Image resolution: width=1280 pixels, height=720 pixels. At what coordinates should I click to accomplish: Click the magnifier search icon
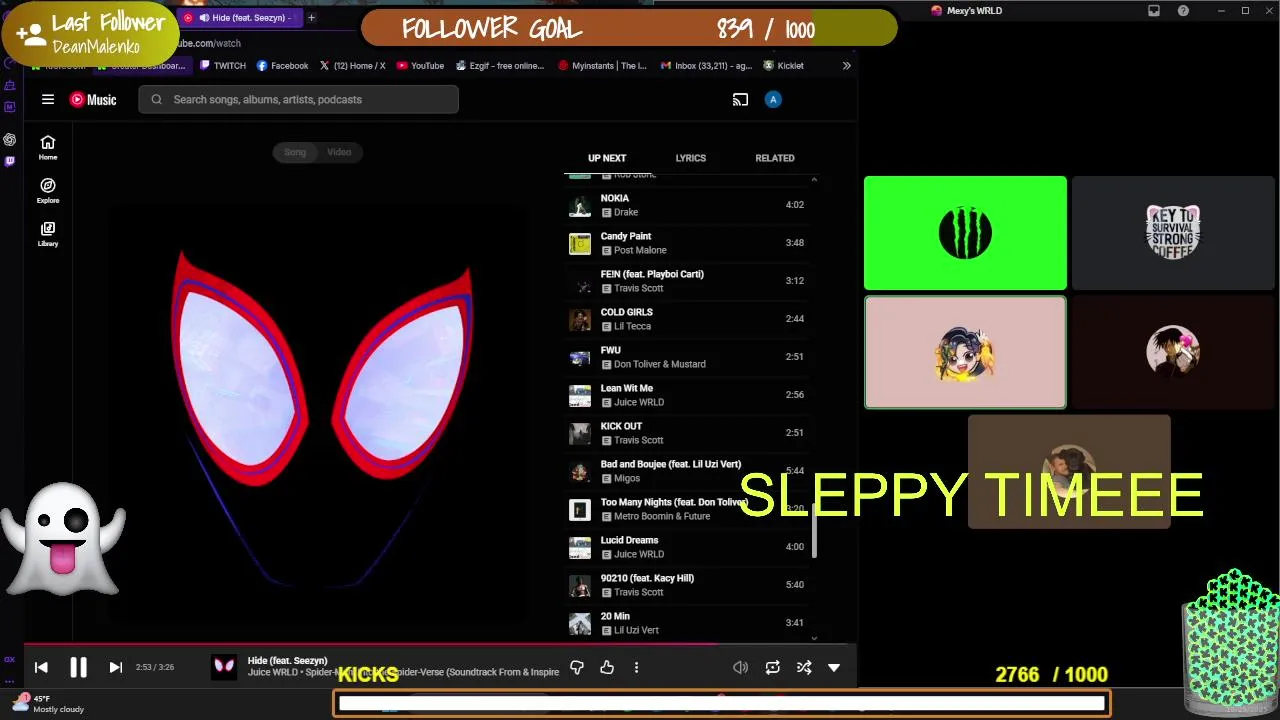(156, 99)
